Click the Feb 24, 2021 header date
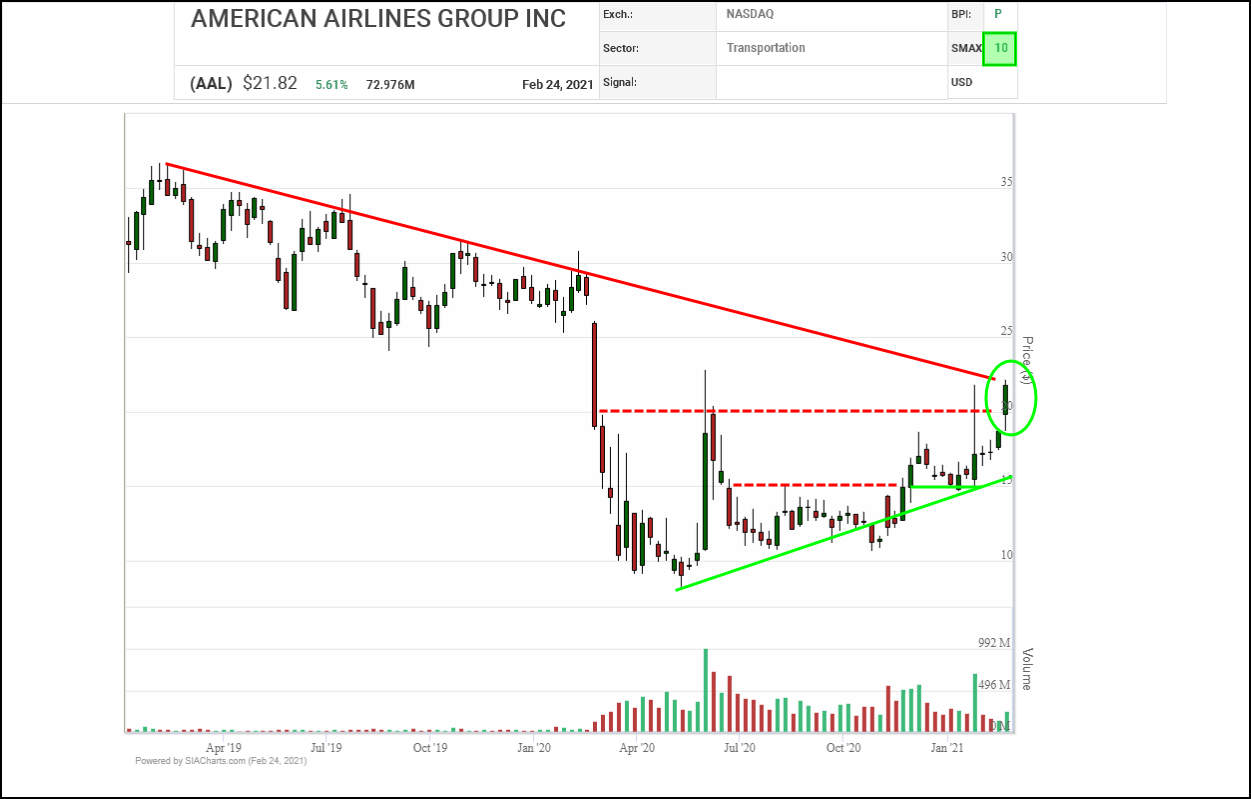Screen dimensions: 1251x799 (557, 85)
